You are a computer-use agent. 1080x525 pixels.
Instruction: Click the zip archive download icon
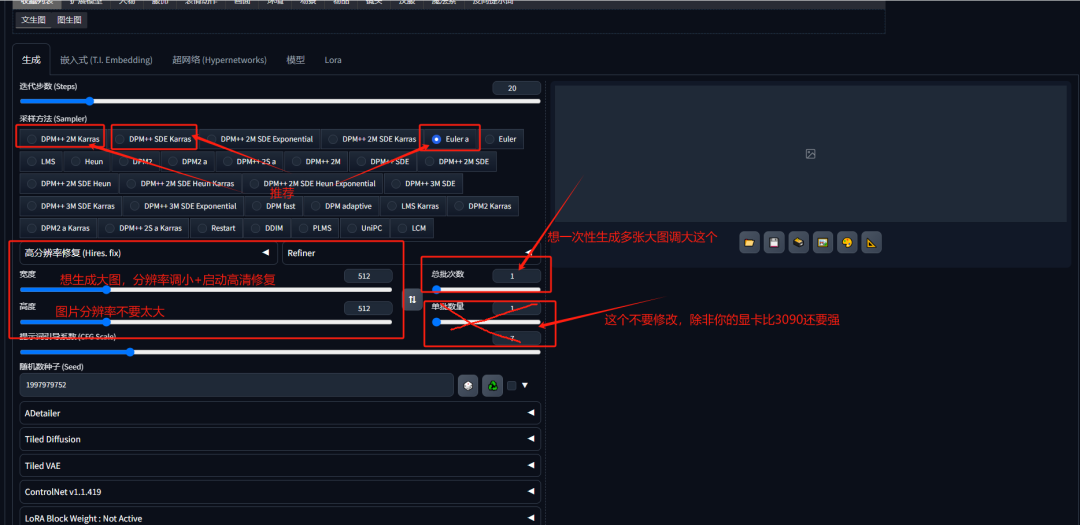point(798,243)
